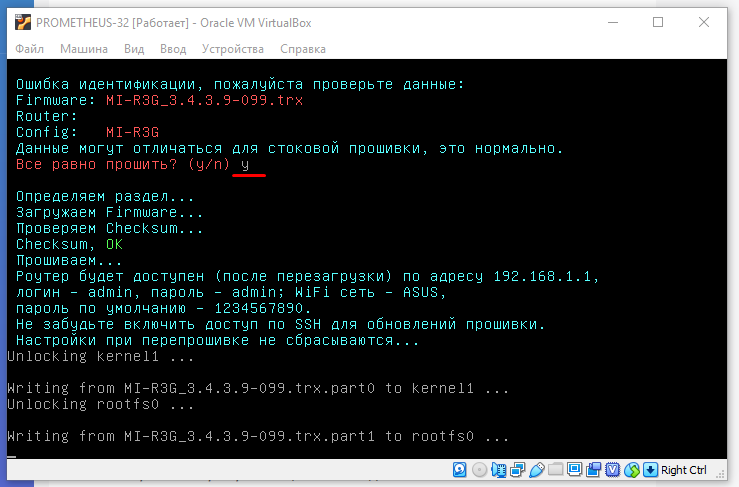The width and height of the screenshot is (739, 487).
Task: Open the shared folders status icon
Action: (555, 470)
